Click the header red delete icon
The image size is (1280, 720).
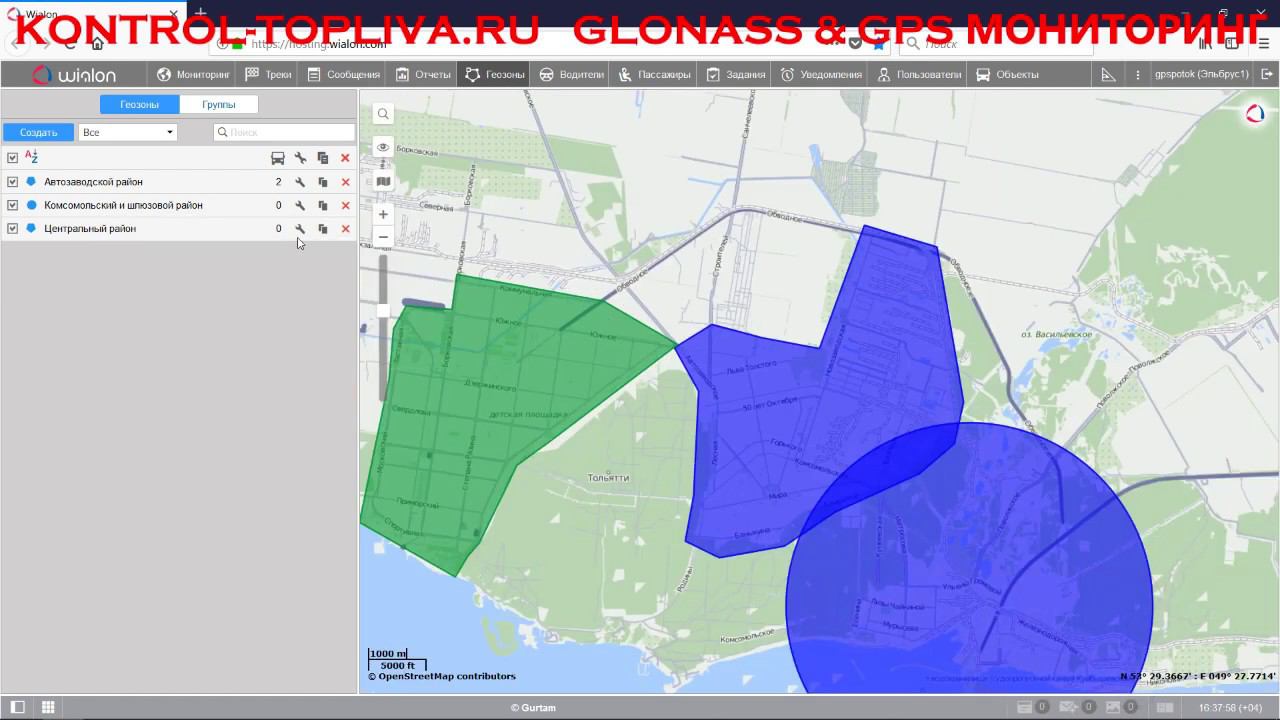345,158
